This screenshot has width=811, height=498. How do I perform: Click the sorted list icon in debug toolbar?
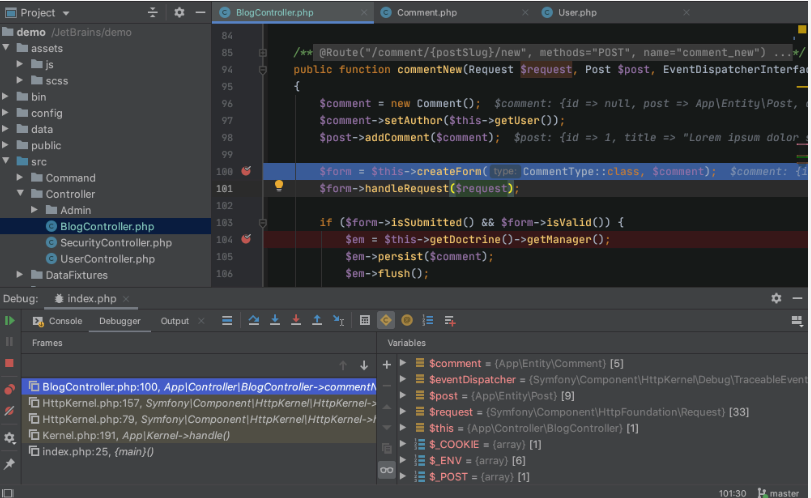click(428, 321)
